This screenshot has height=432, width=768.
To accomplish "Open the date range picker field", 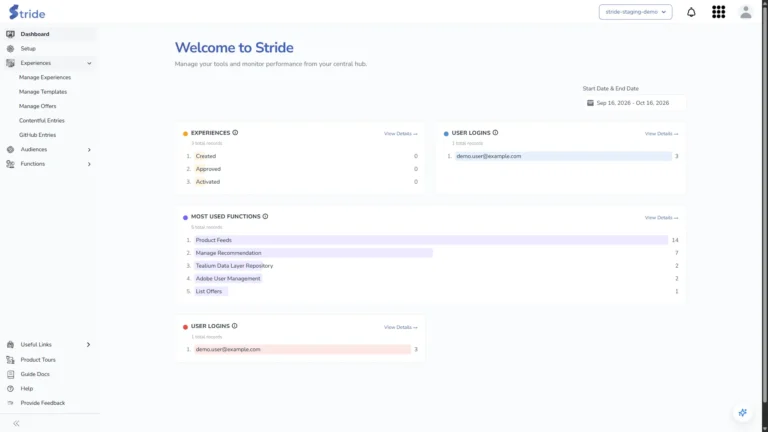I will 634,103.
